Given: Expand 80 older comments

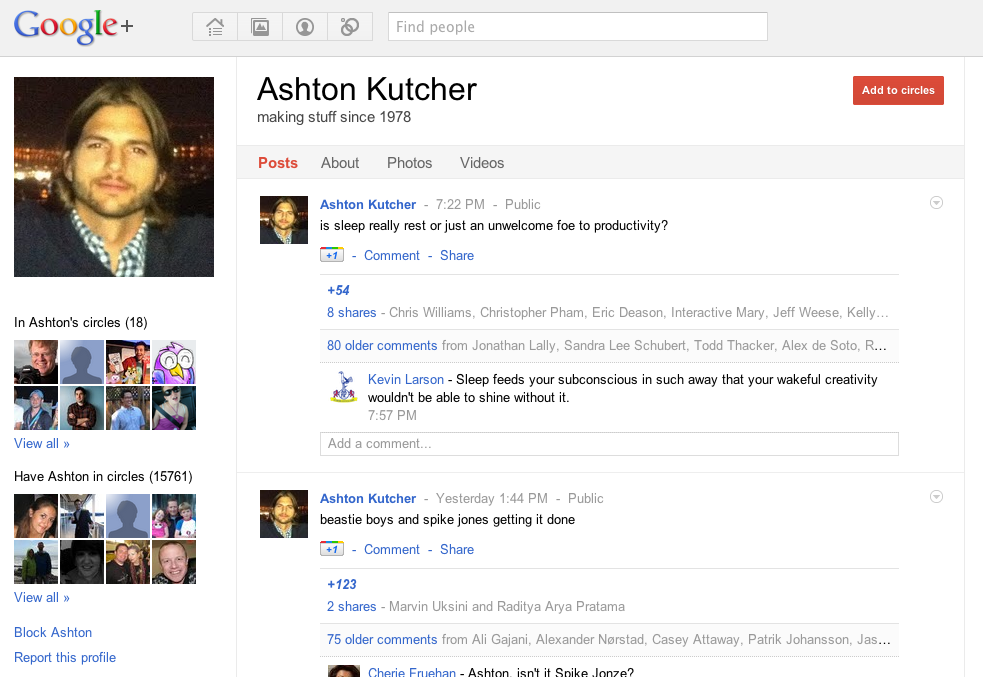Looking at the screenshot, I should tap(382, 346).
